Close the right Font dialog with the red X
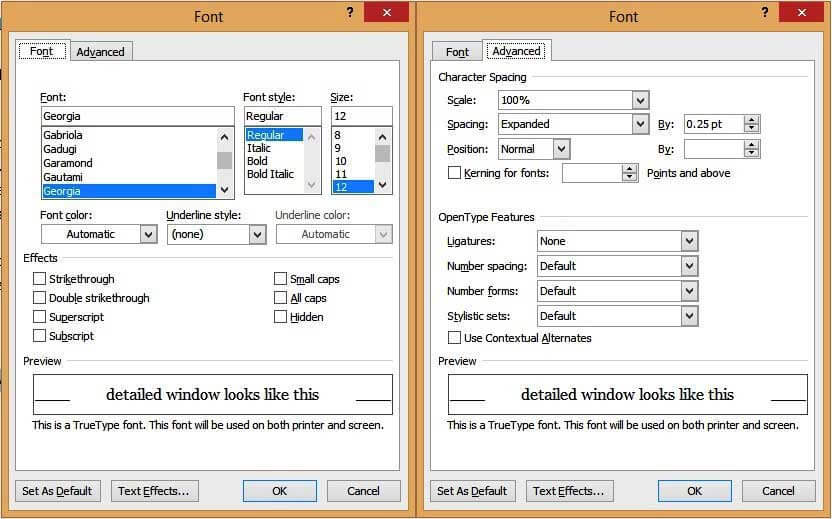832x519 pixels. pyautogui.click(x=801, y=12)
